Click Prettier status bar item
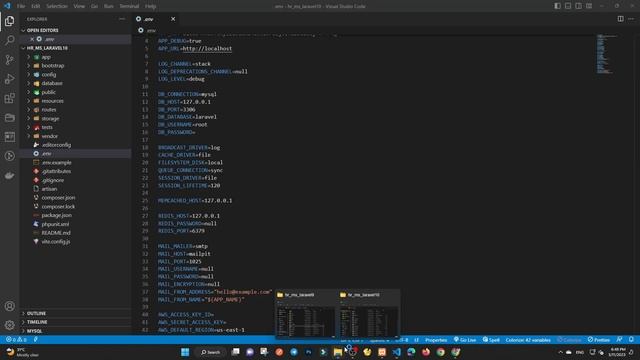This screenshot has height=360, width=640. pyautogui.click(x=599, y=340)
